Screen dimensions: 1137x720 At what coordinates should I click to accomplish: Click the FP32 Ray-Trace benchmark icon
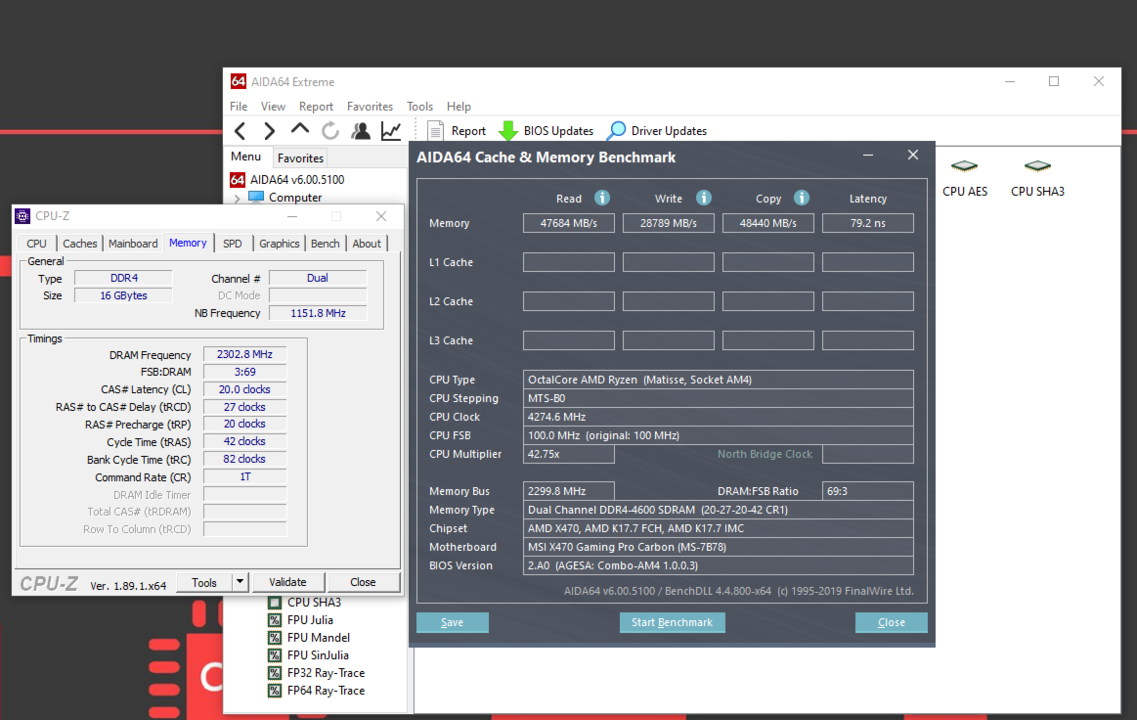tap(274, 673)
